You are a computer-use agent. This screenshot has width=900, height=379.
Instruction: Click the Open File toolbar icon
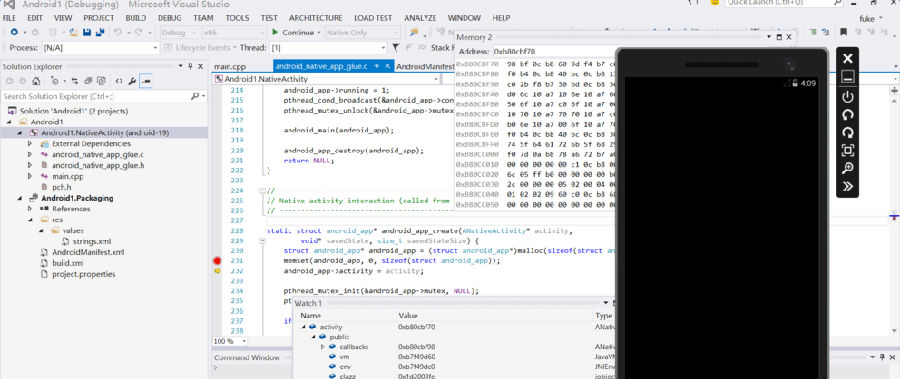pyautogui.click(x=73, y=33)
